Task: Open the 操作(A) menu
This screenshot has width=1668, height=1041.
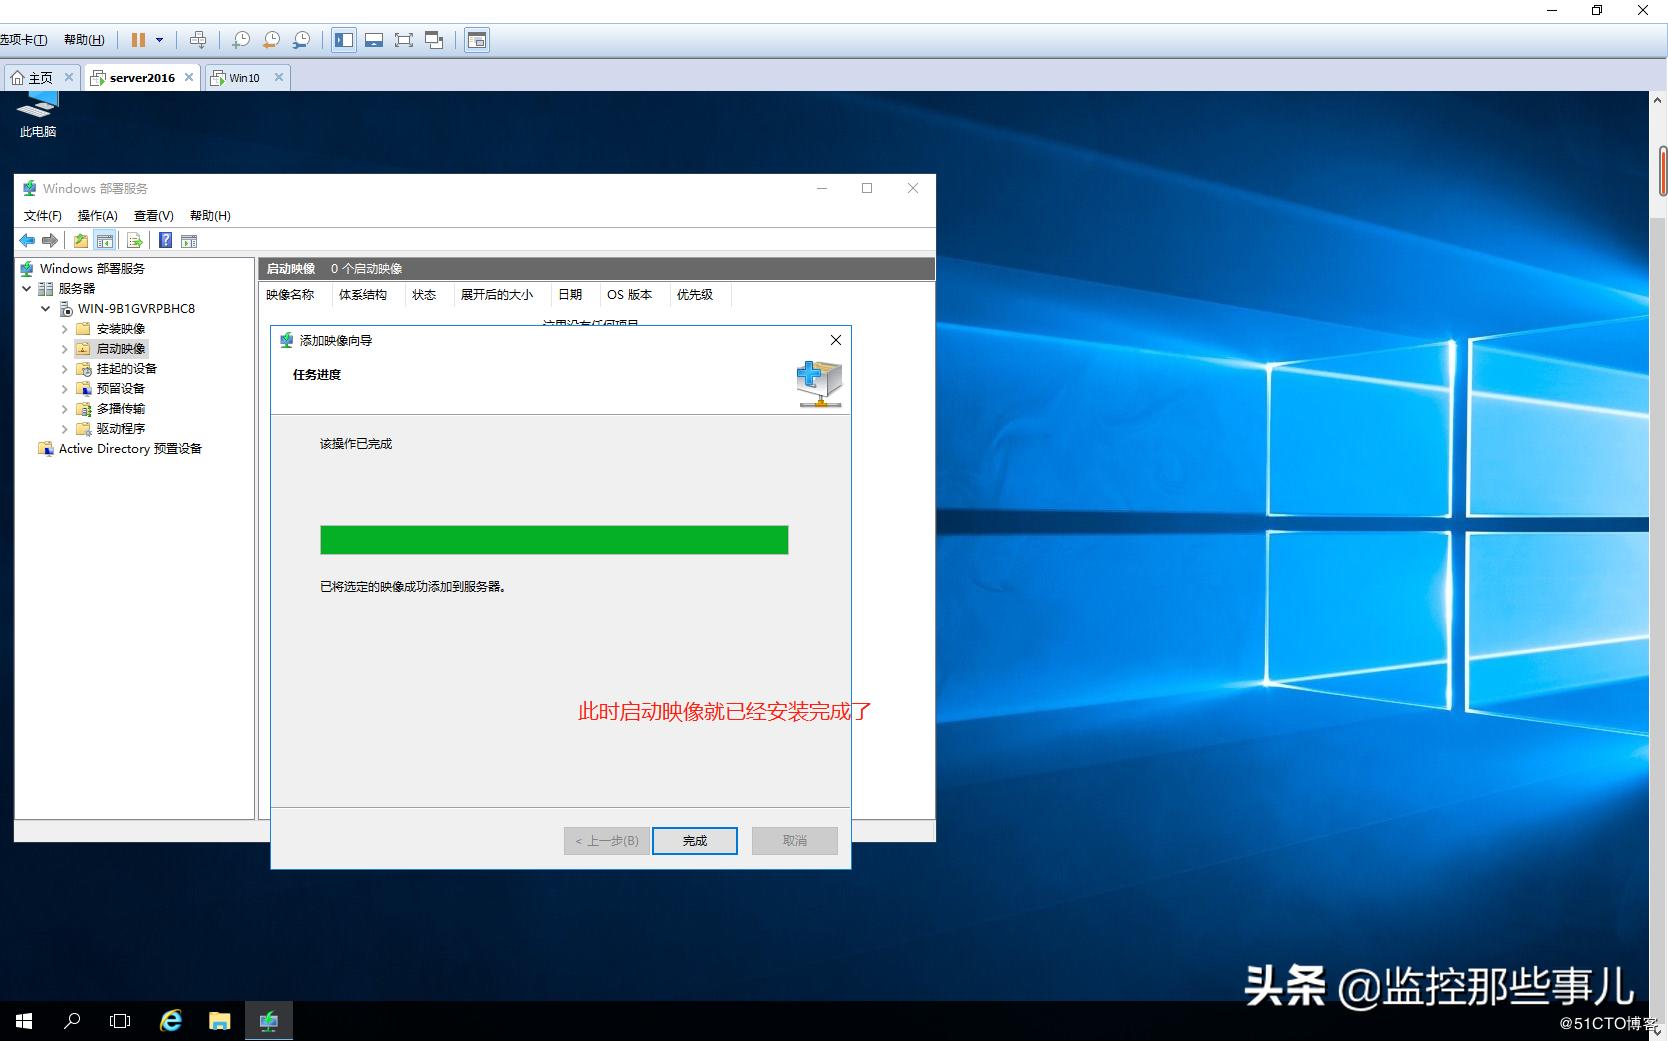Action: click(97, 215)
